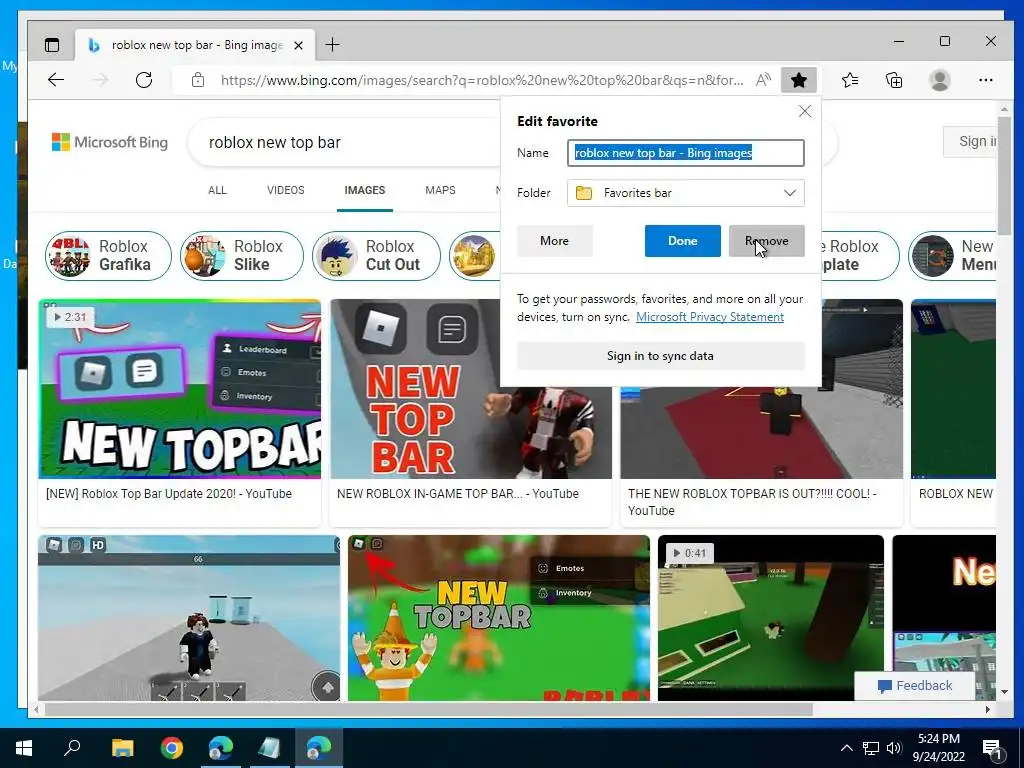Open the HD Roblox character thumbnail
Image resolution: width=1024 pixels, height=768 pixels.
coord(189,618)
